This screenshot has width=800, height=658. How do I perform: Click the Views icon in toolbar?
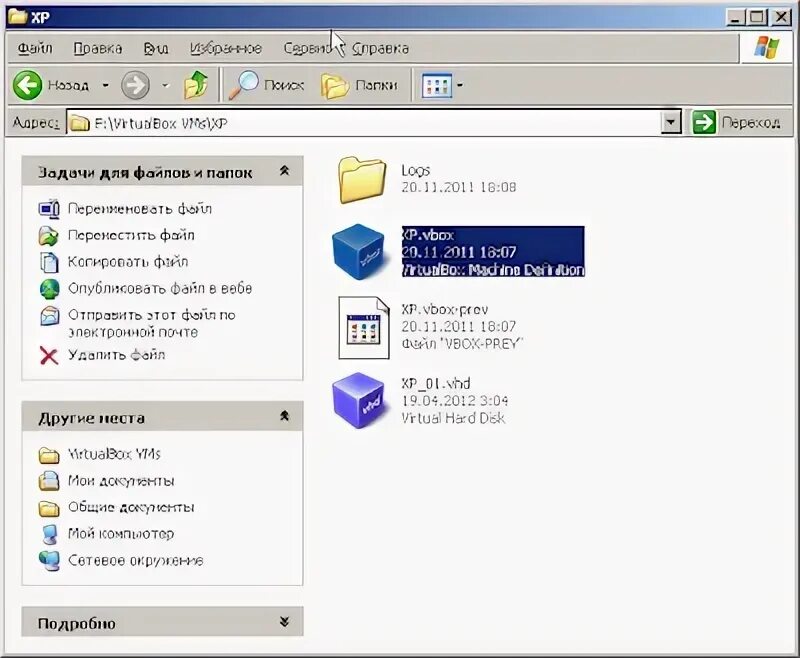click(x=437, y=85)
